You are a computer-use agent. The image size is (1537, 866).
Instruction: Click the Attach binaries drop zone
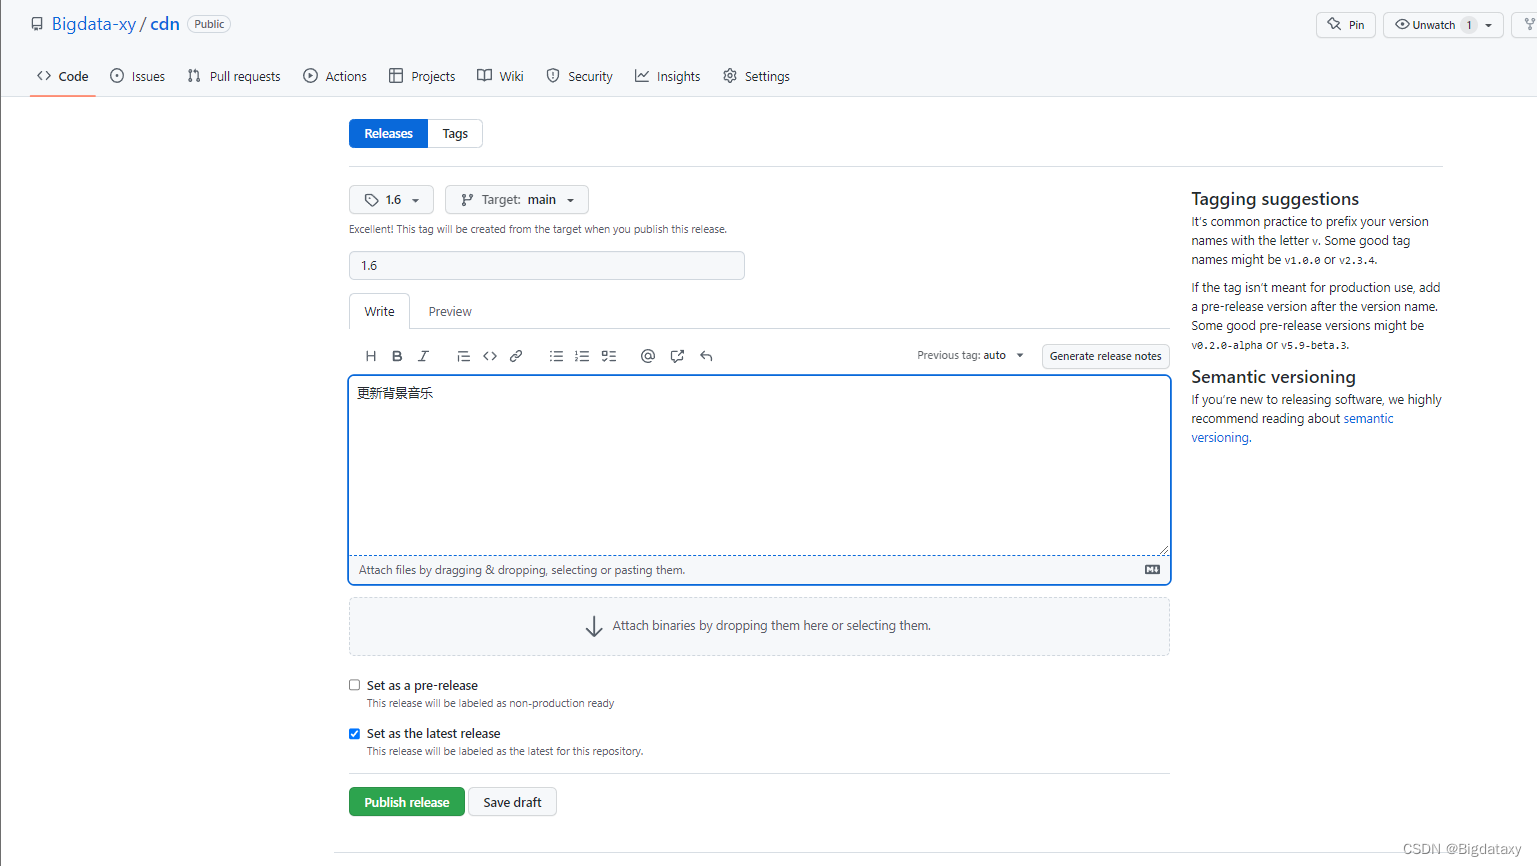point(759,627)
